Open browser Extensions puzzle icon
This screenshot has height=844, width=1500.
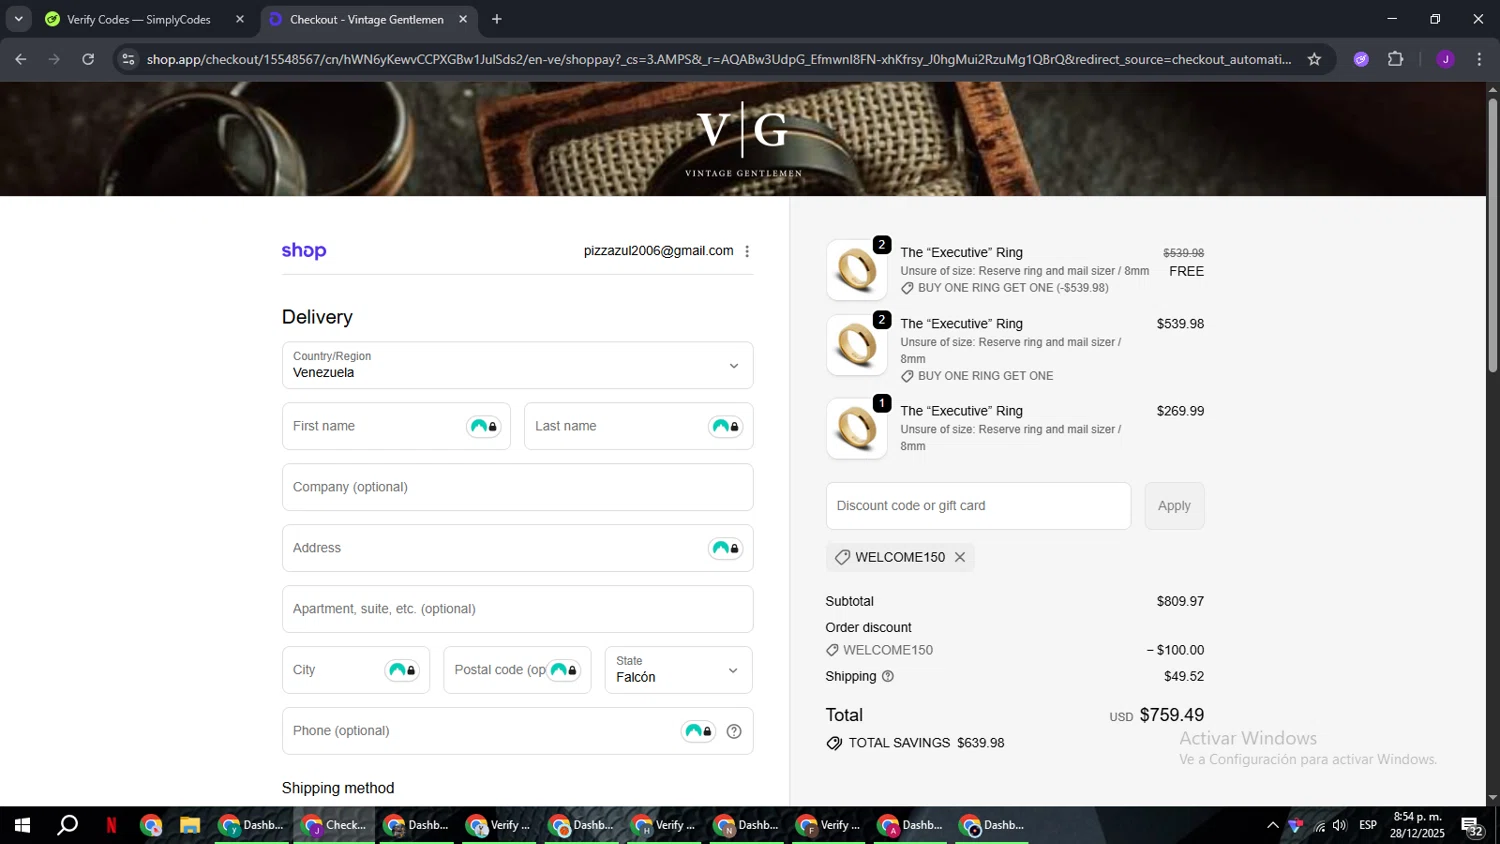click(1396, 59)
